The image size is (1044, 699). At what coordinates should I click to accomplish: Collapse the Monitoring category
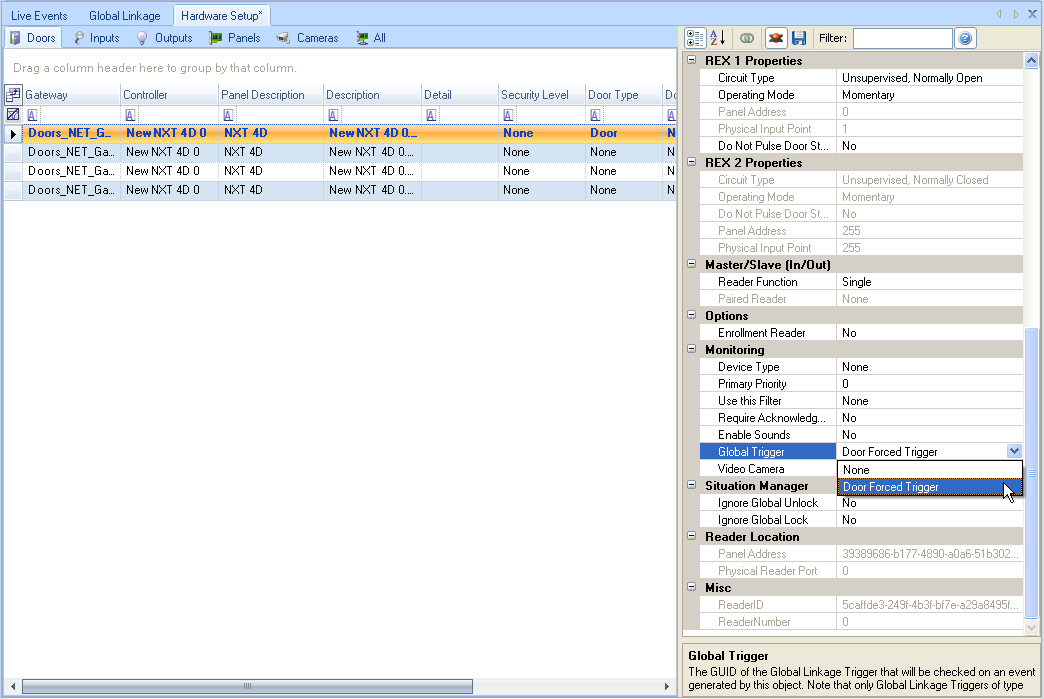coord(692,350)
